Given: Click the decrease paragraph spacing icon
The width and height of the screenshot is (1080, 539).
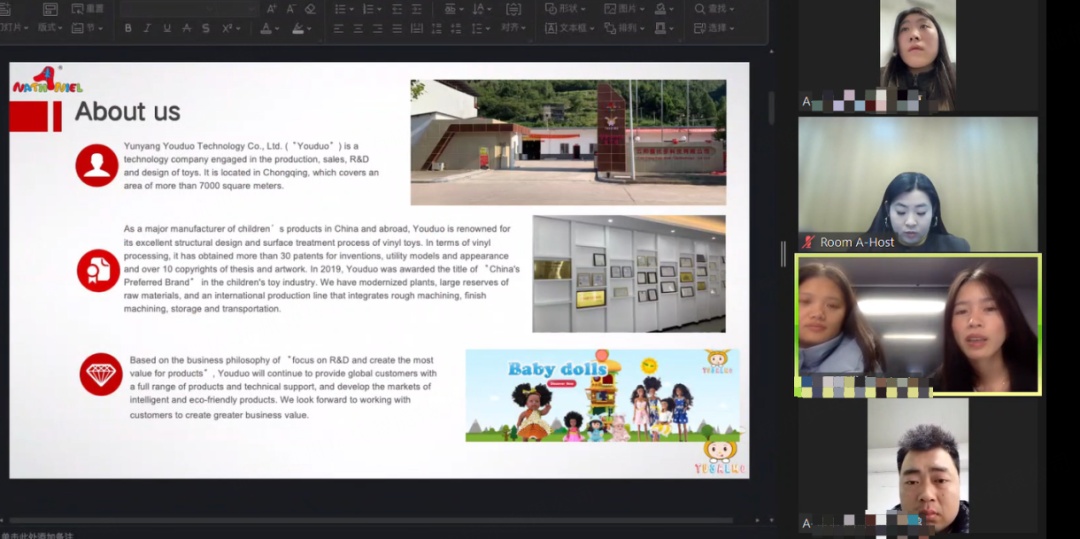Looking at the screenshot, I should [455, 28].
